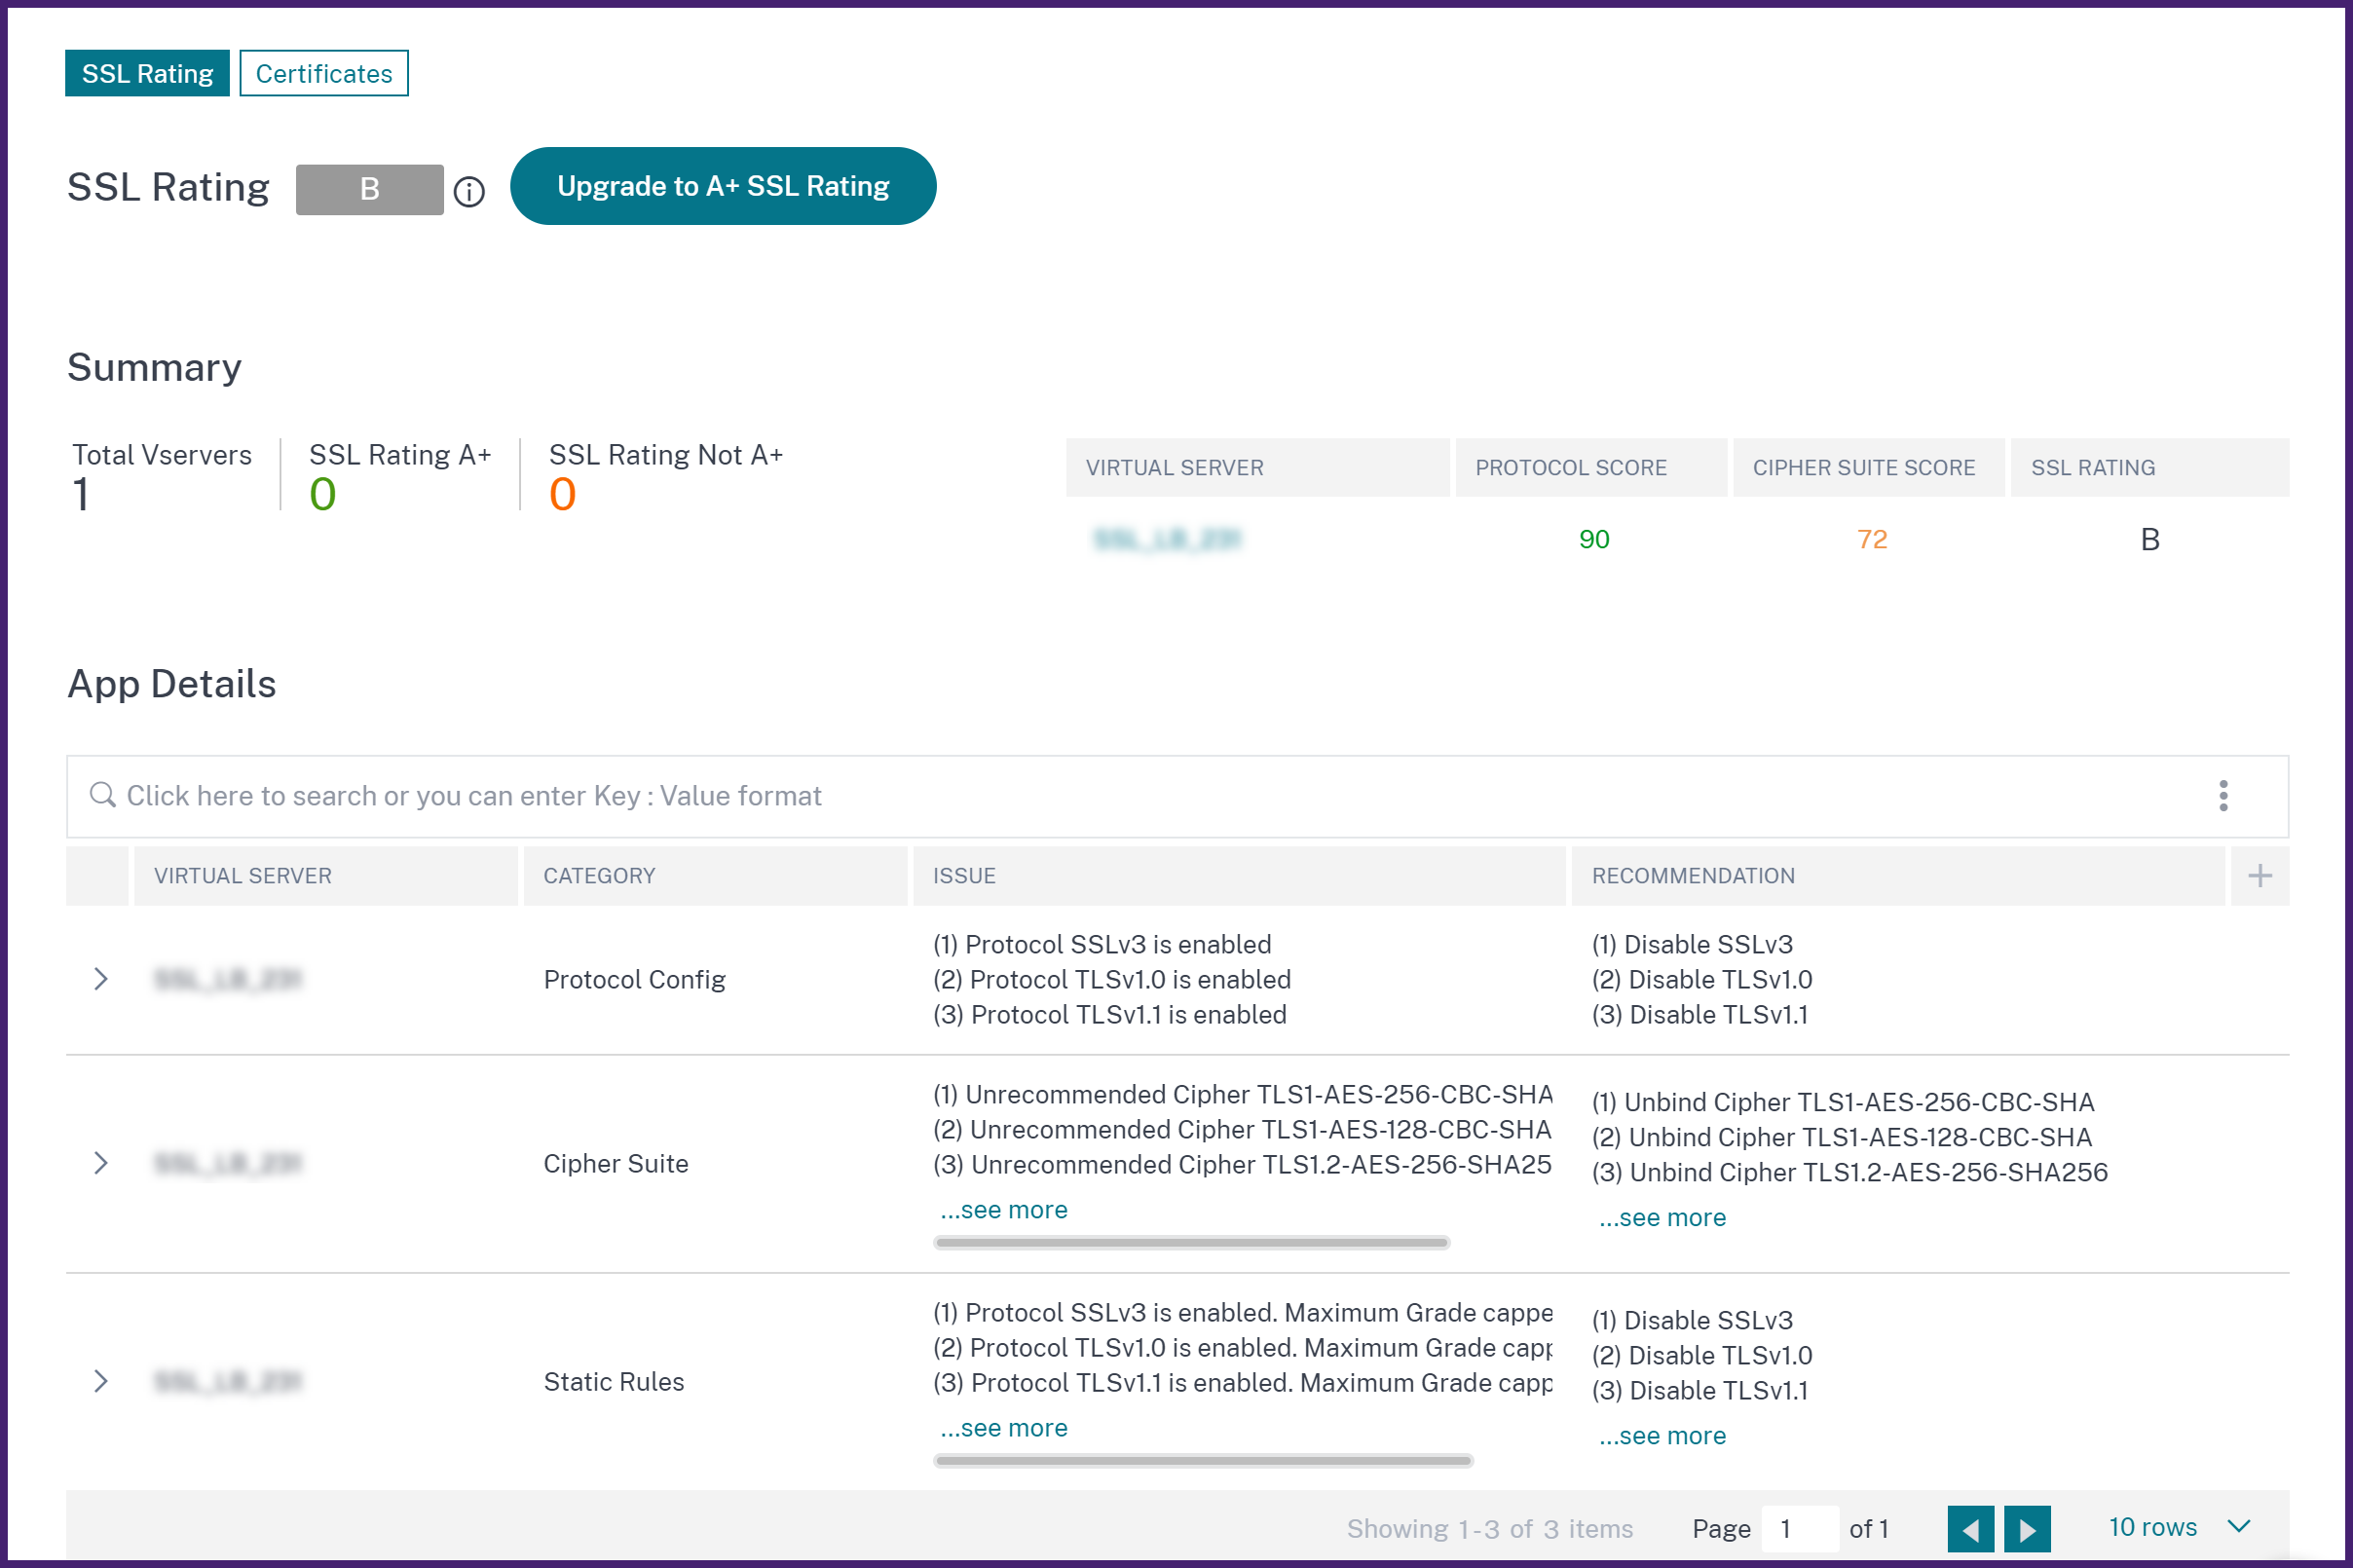Image resolution: width=2353 pixels, height=1568 pixels.
Task: Click the RECOMMENDATION column header
Action: coord(1897,876)
